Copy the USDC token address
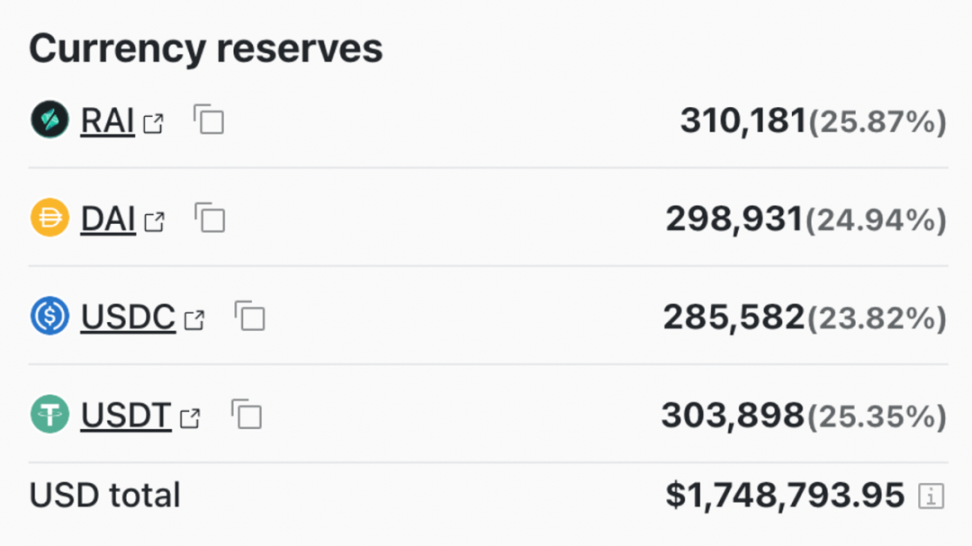The width and height of the screenshot is (972, 546). pyautogui.click(x=250, y=316)
